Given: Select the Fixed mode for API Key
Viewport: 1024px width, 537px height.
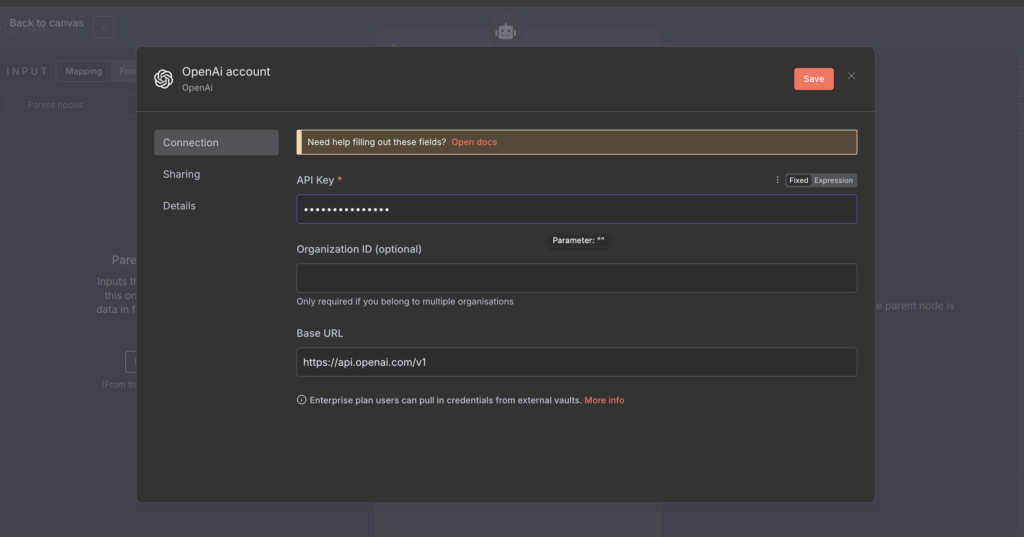Looking at the screenshot, I should pyautogui.click(x=798, y=180).
